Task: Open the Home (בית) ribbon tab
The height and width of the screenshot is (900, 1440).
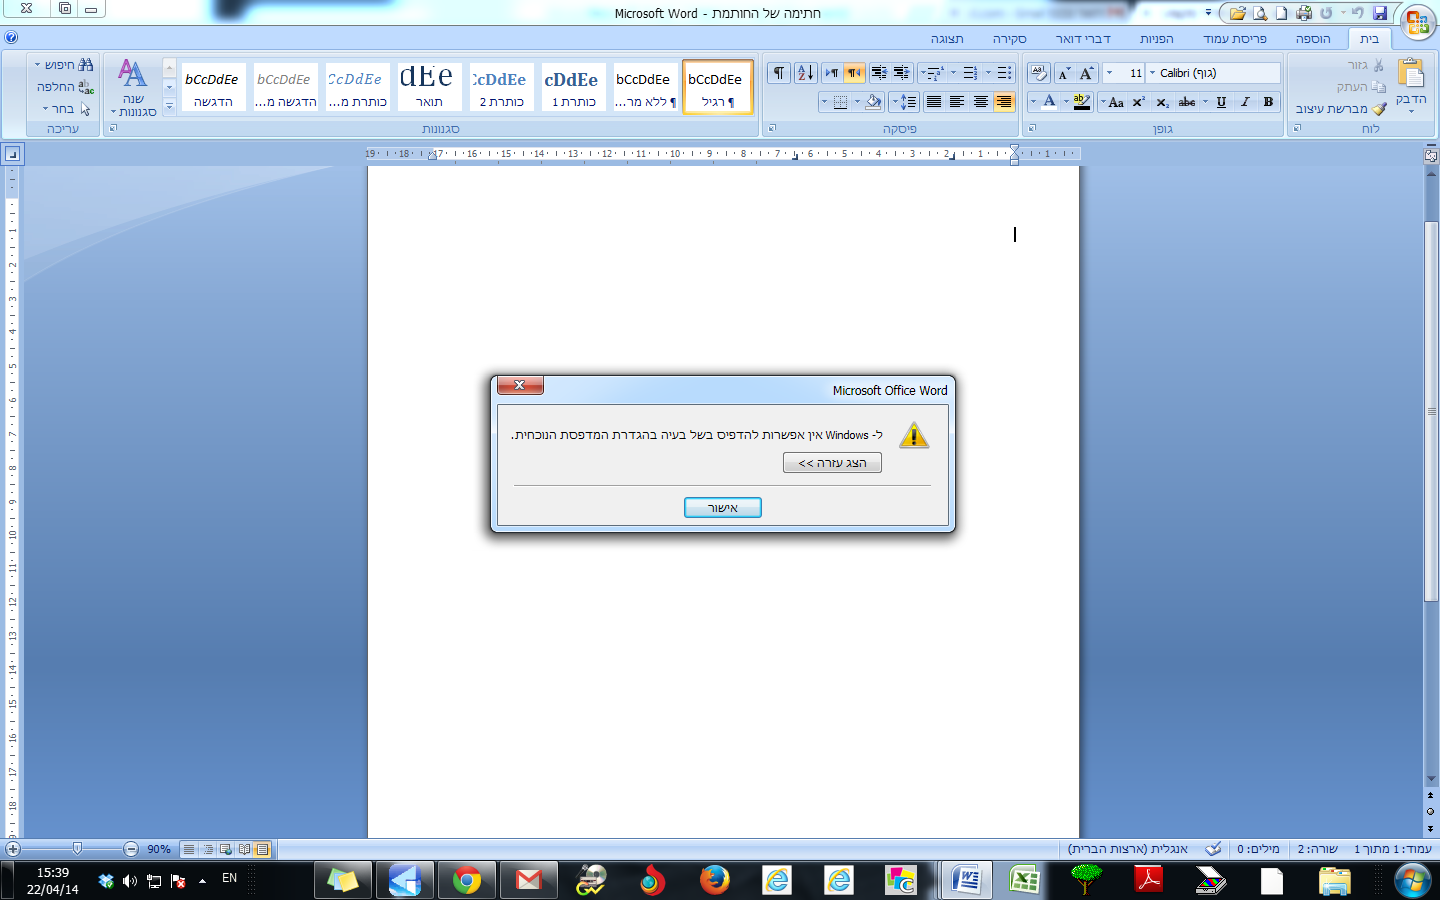Action: (1369, 39)
